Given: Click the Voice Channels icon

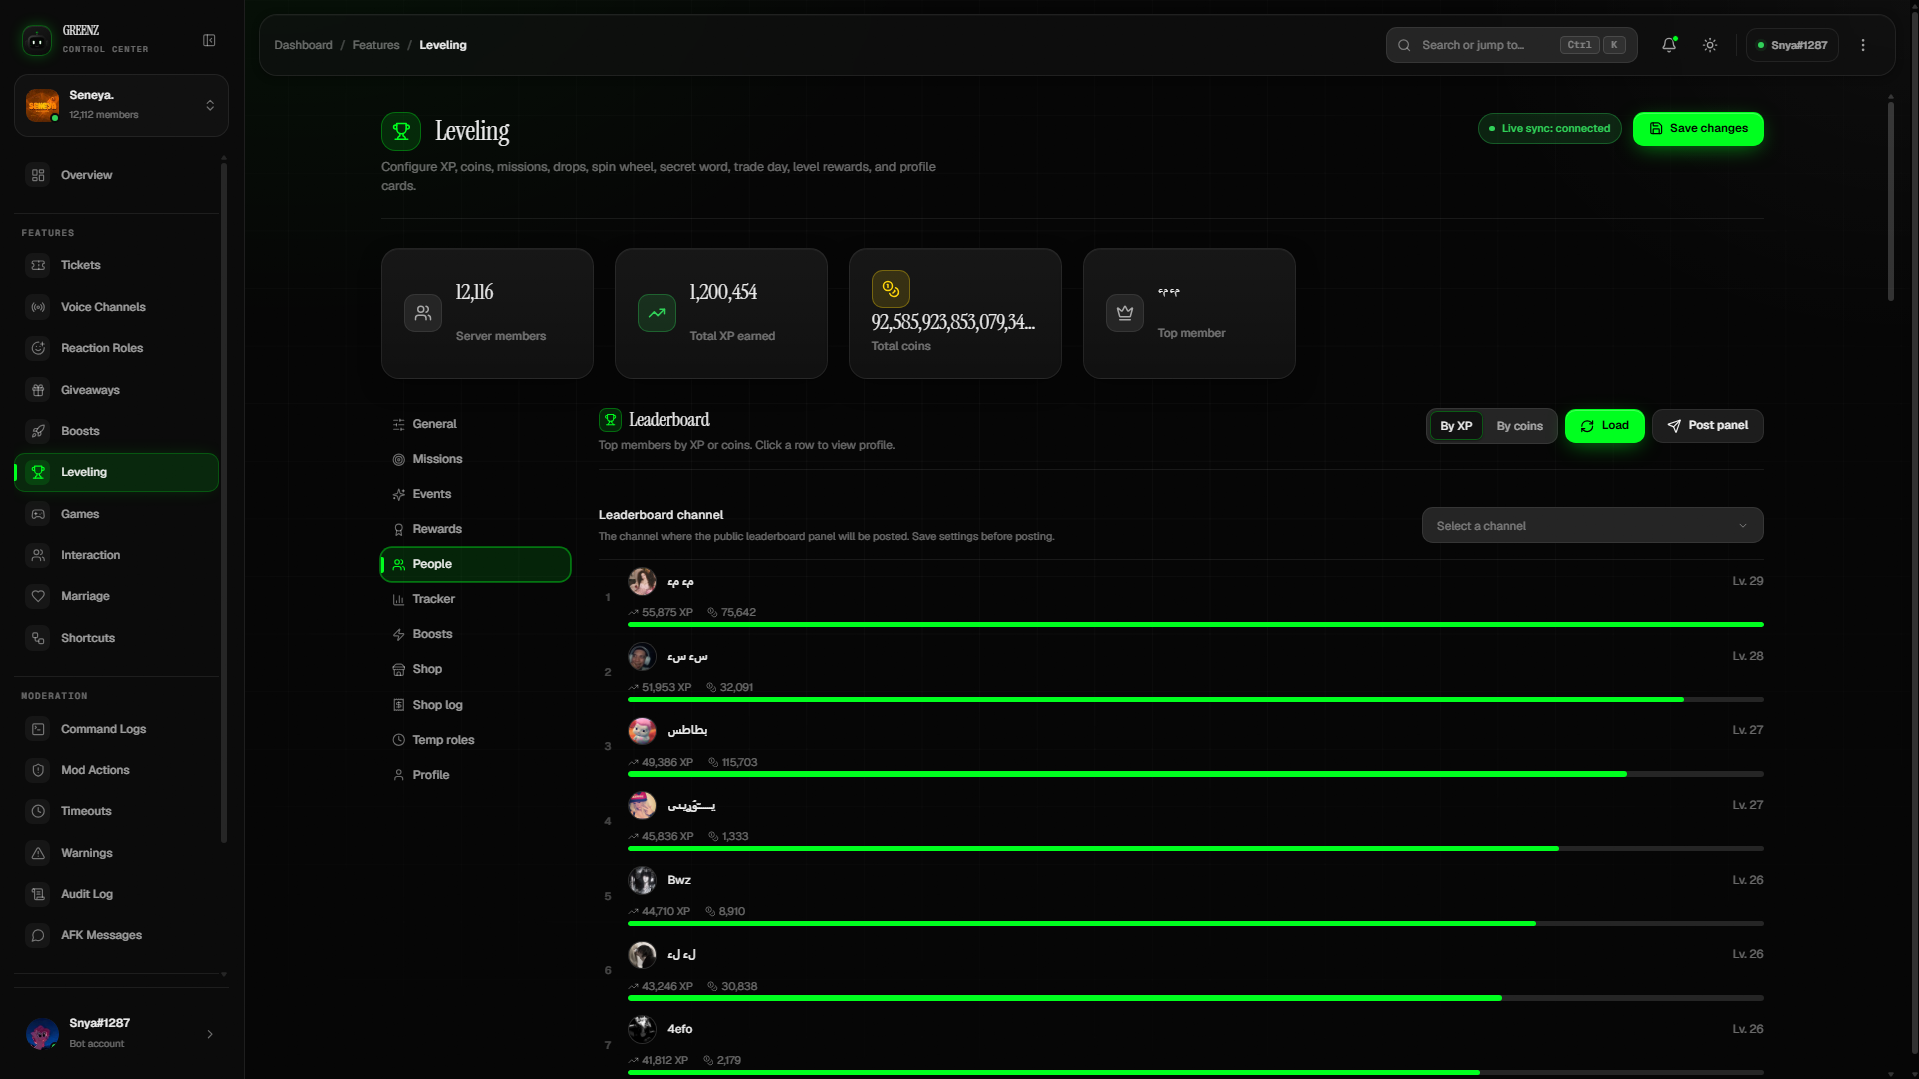Looking at the screenshot, I should [38, 307].
